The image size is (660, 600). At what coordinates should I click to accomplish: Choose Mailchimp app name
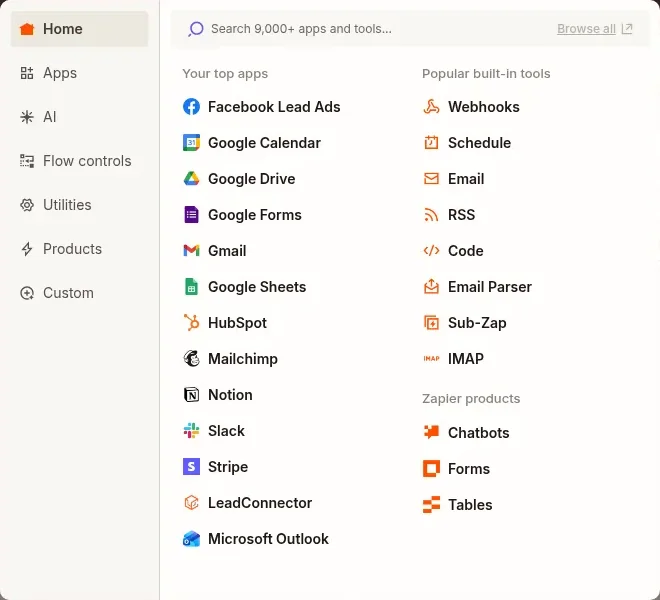click(243, 359)
